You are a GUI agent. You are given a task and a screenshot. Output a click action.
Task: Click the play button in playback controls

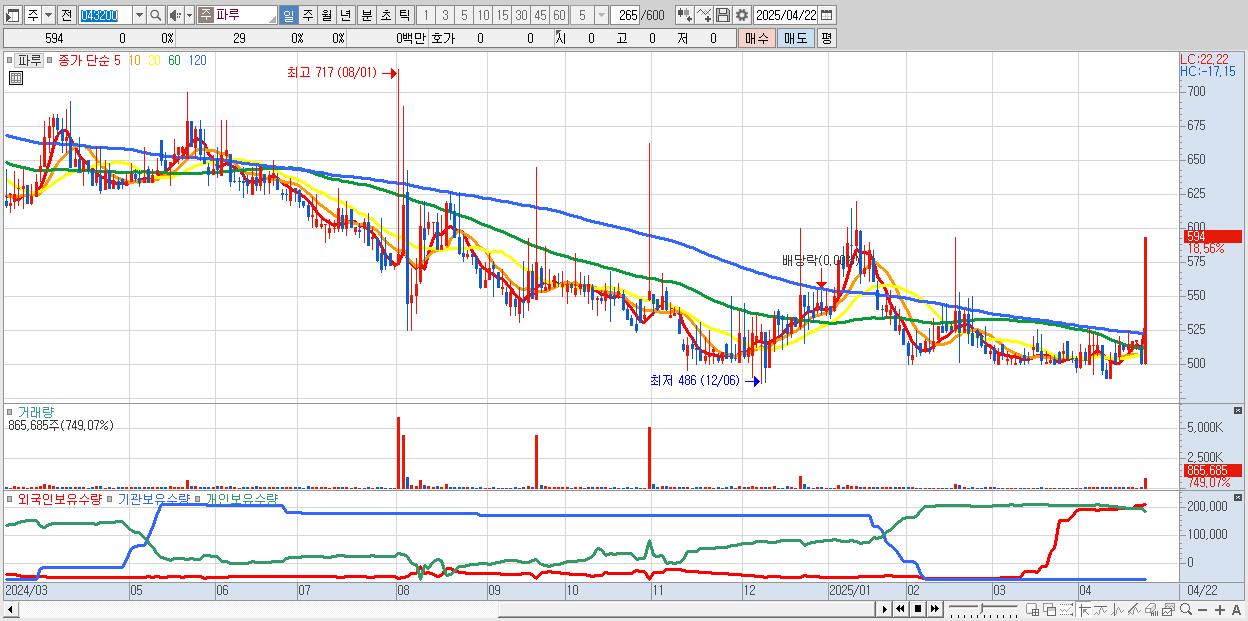pos(884,609)
